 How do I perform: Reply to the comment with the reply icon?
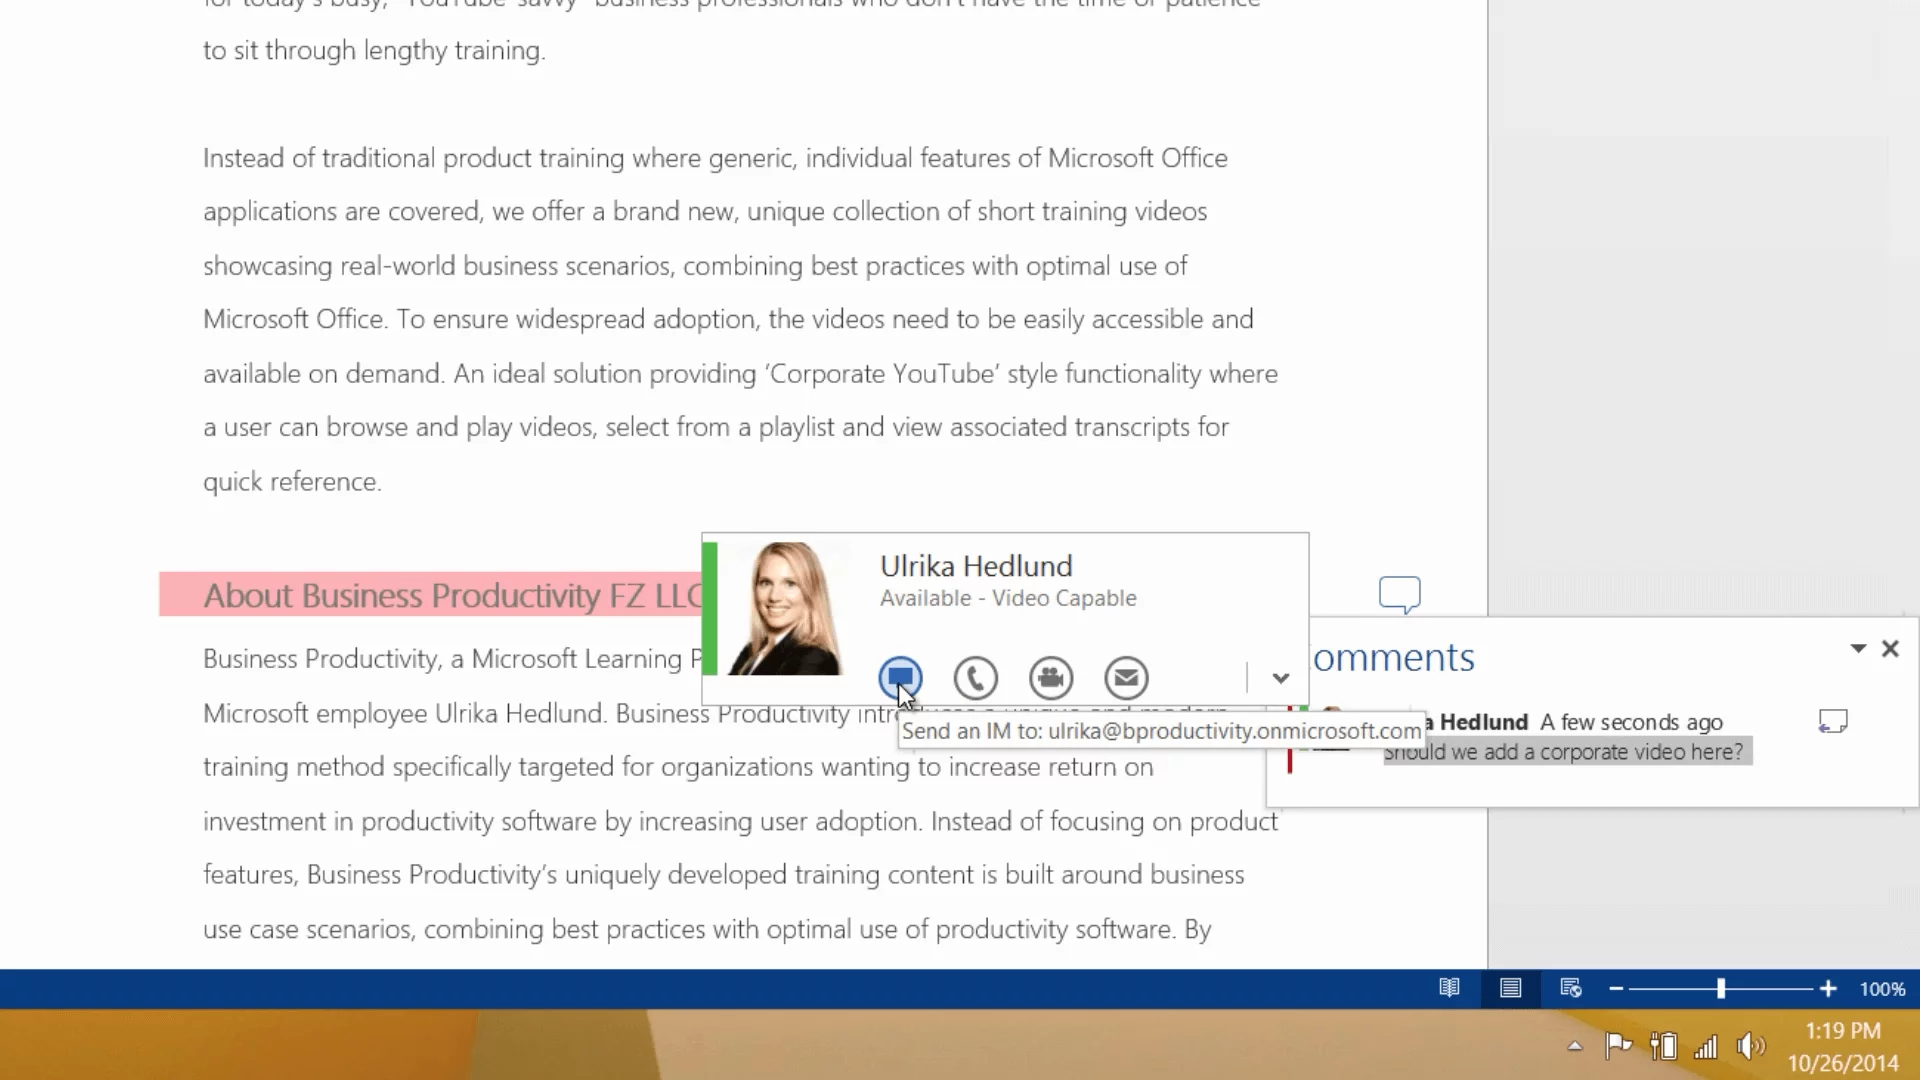1832,721
